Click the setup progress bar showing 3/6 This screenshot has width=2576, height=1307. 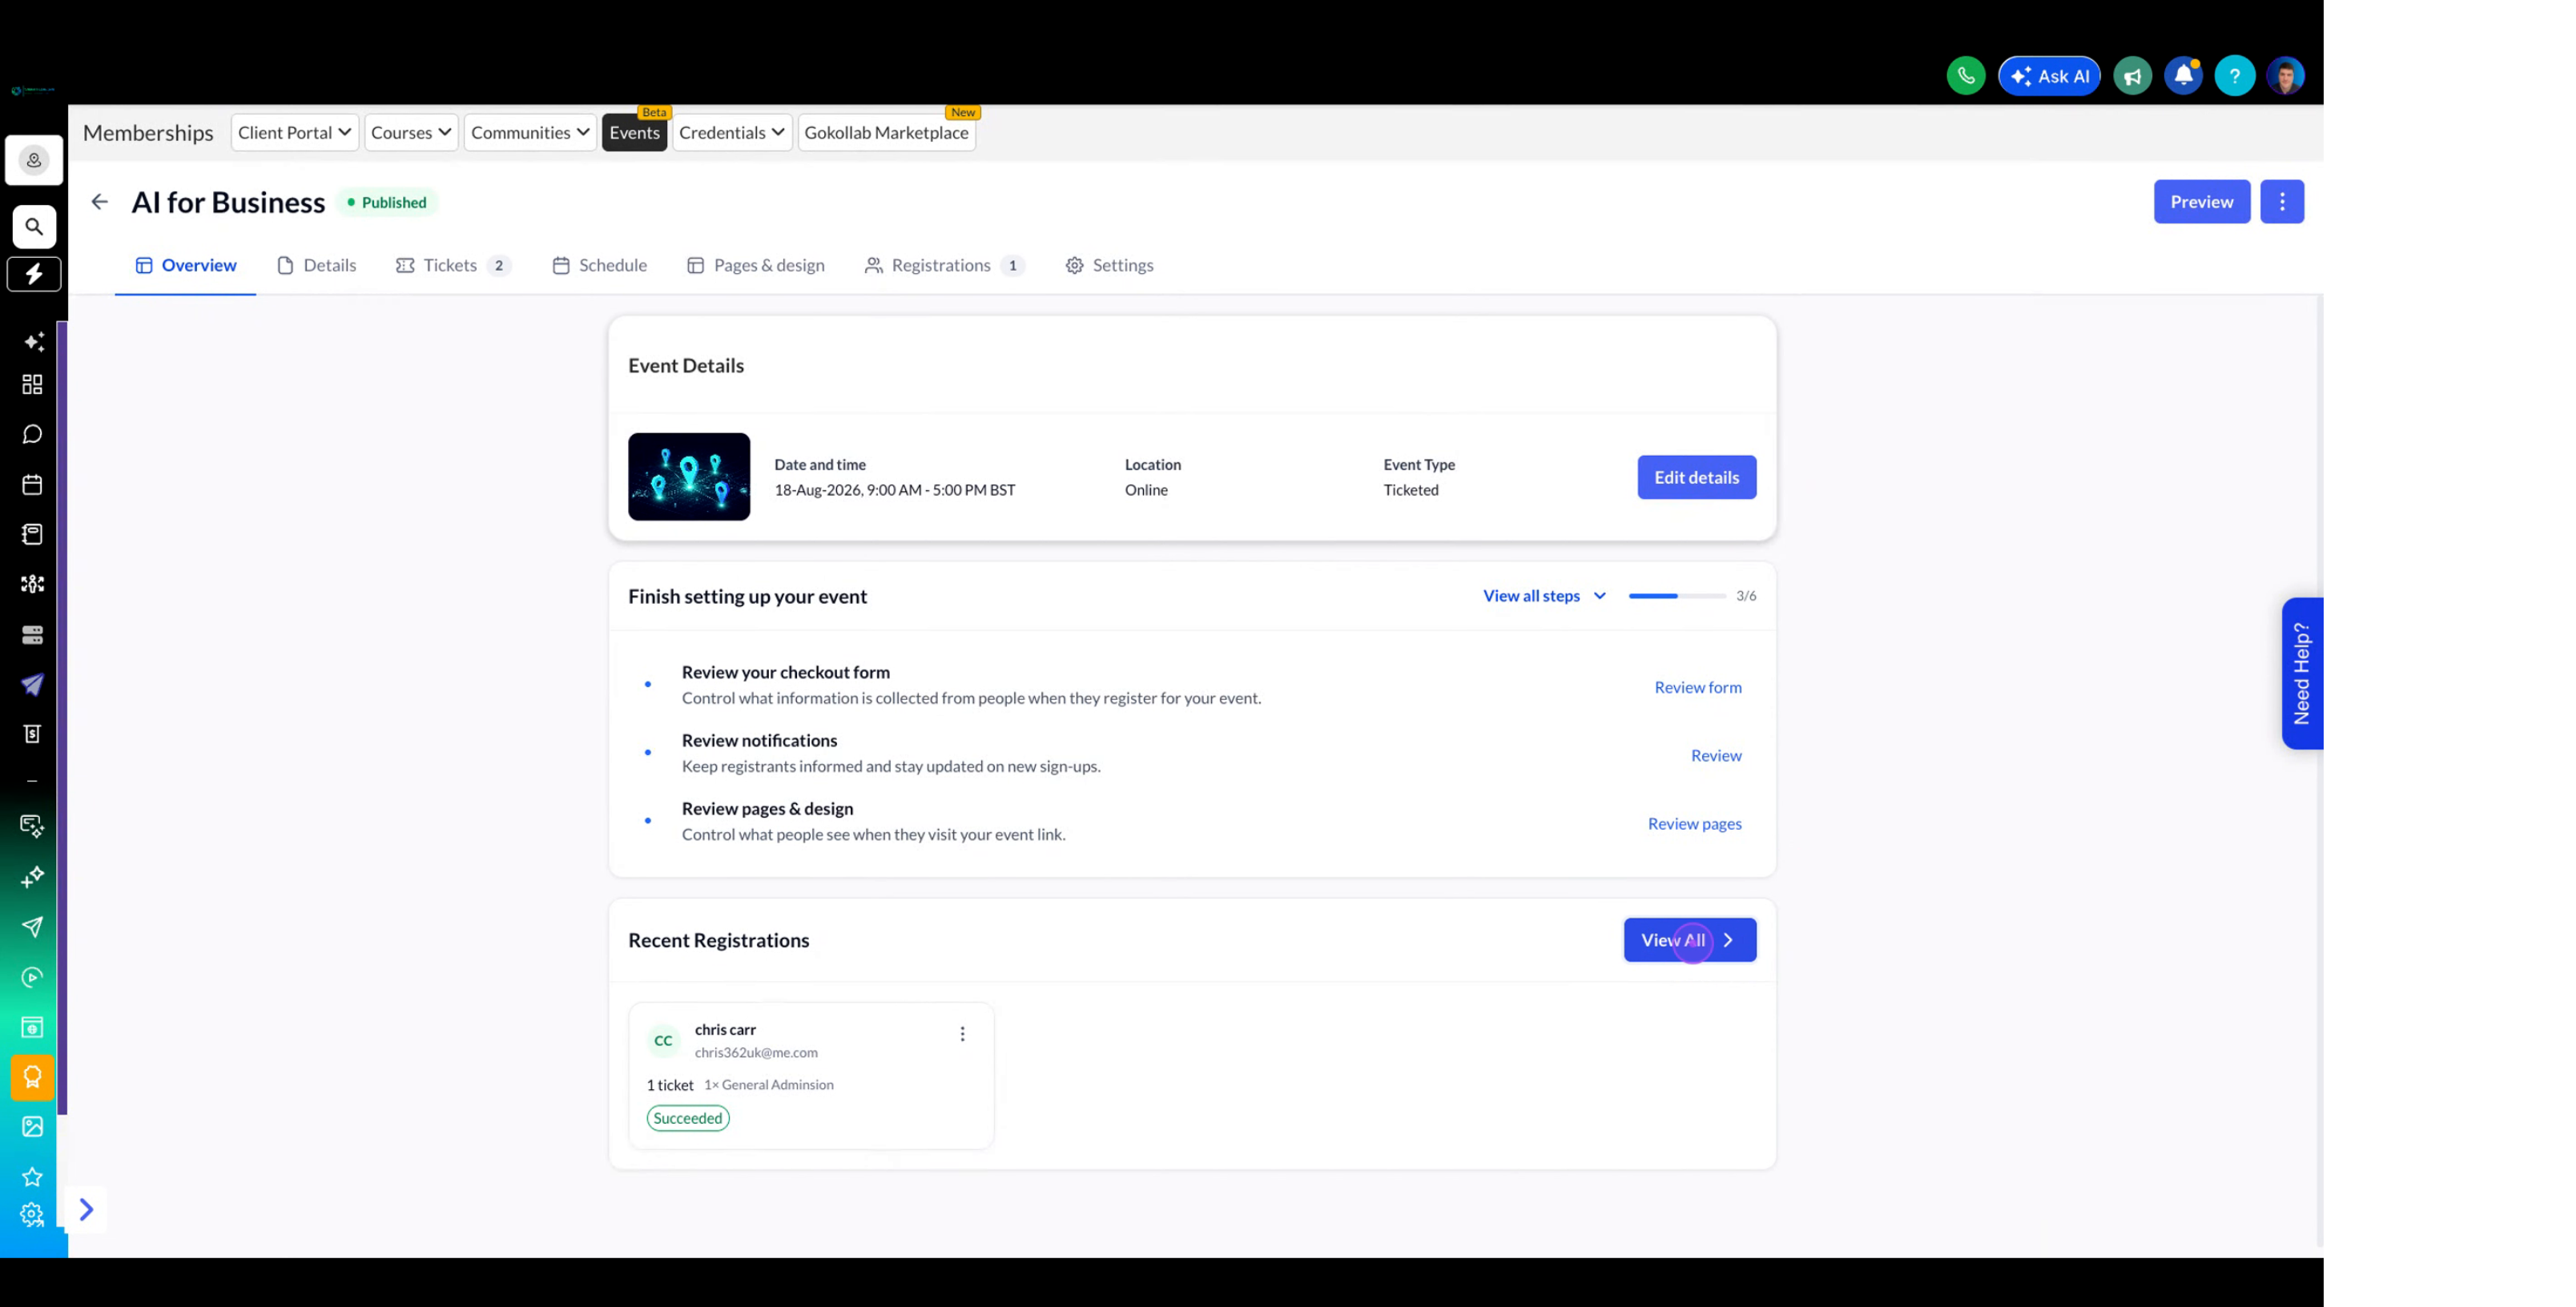pyautogui.click(x=1677, y=596)
